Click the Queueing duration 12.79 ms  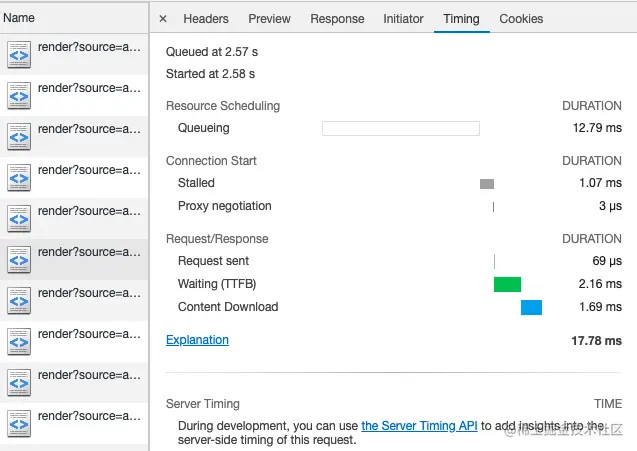[597, 128]
